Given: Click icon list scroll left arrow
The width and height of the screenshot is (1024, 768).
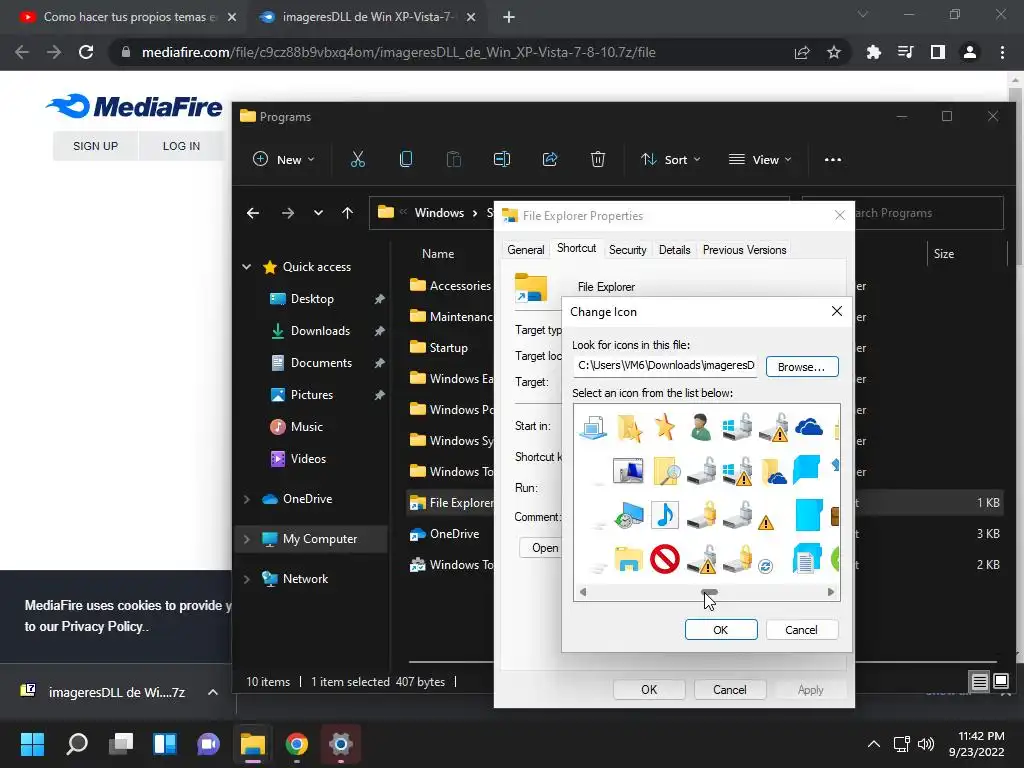Looking at the screenshot, I should pos(583,592).
